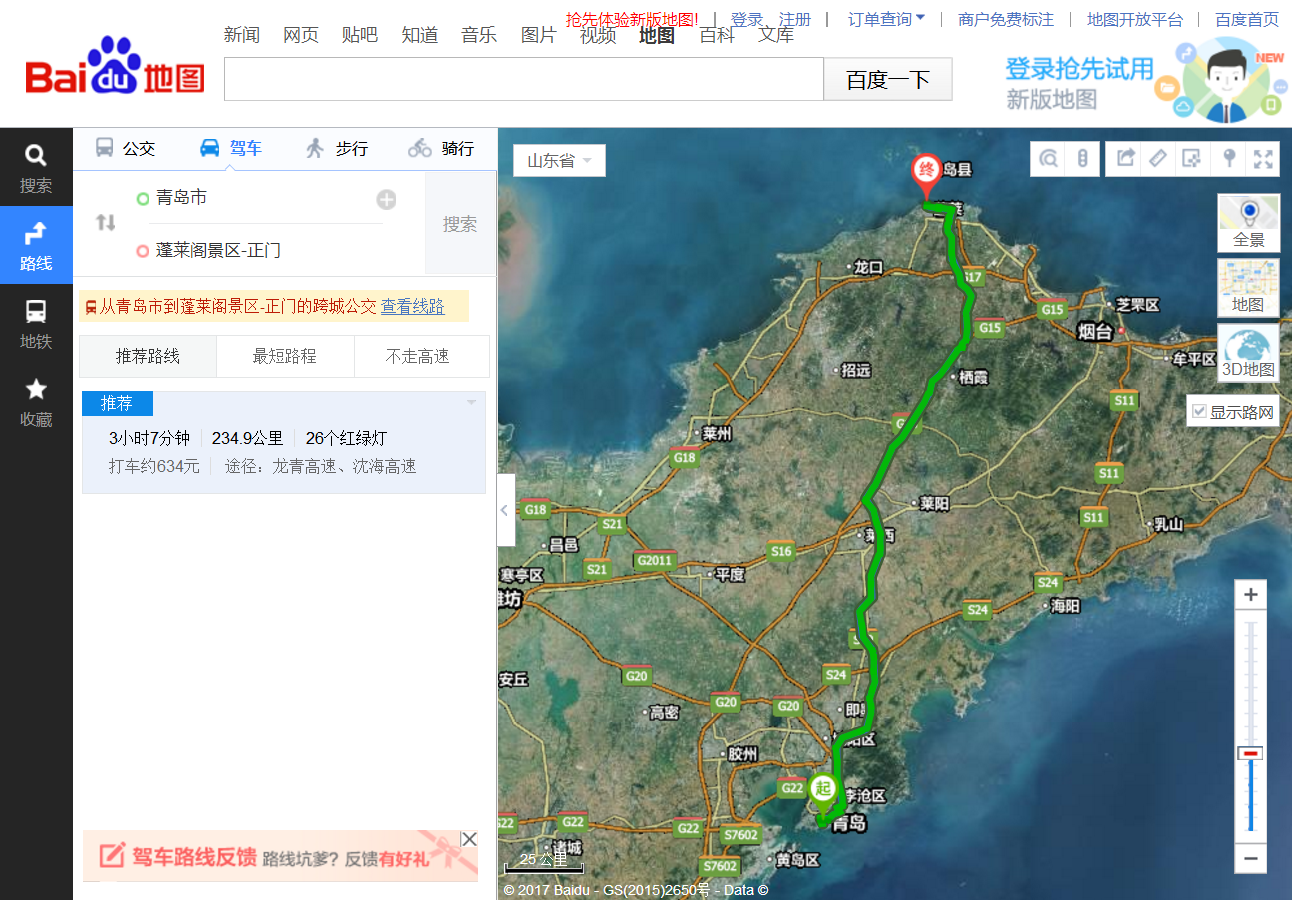Switch to 地图 standard map thumbnail
This screenshot has width=1292, height=900.
1248,288
